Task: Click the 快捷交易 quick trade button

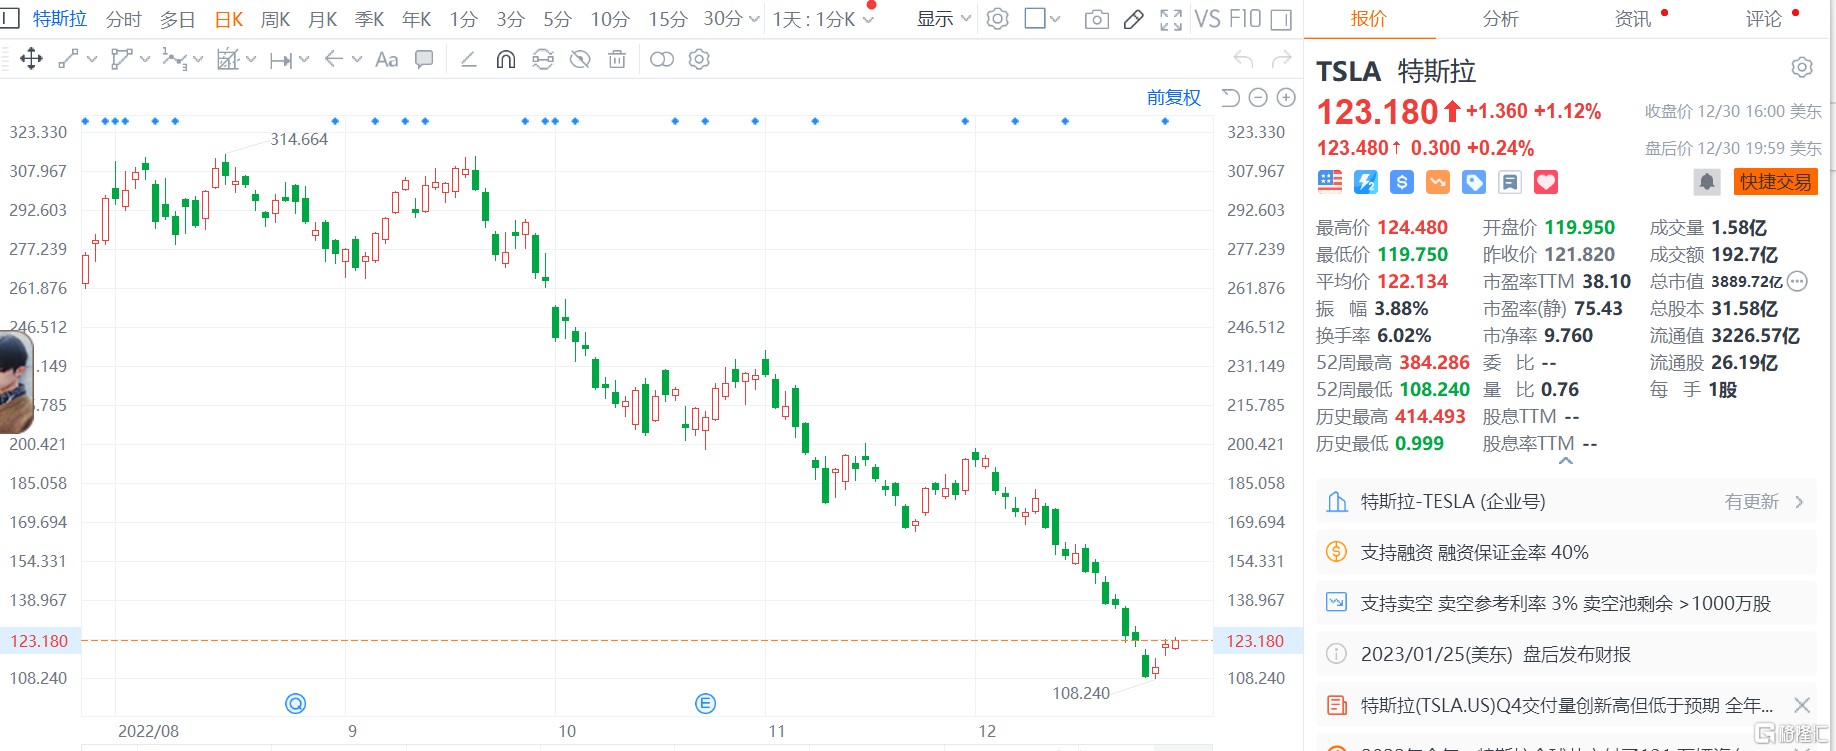Action: (x=1775, y=182)
